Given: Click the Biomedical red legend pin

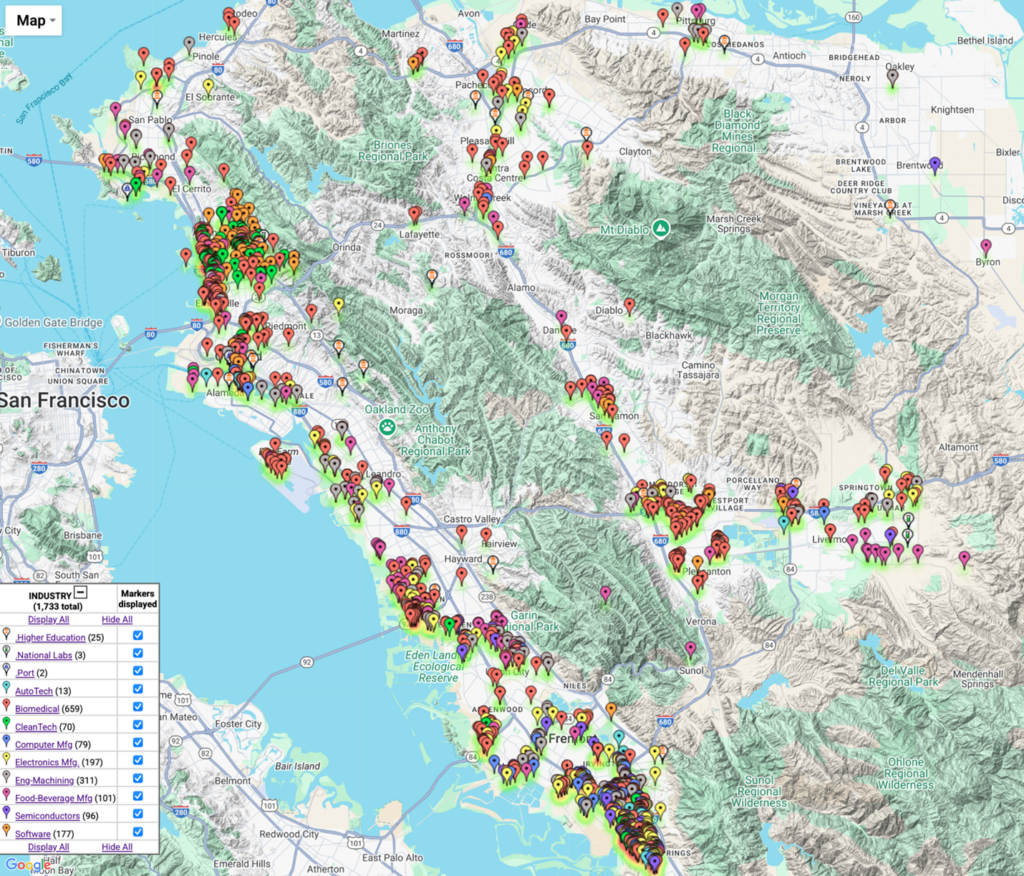Looking at the screenshot, I should pos(7,706).
